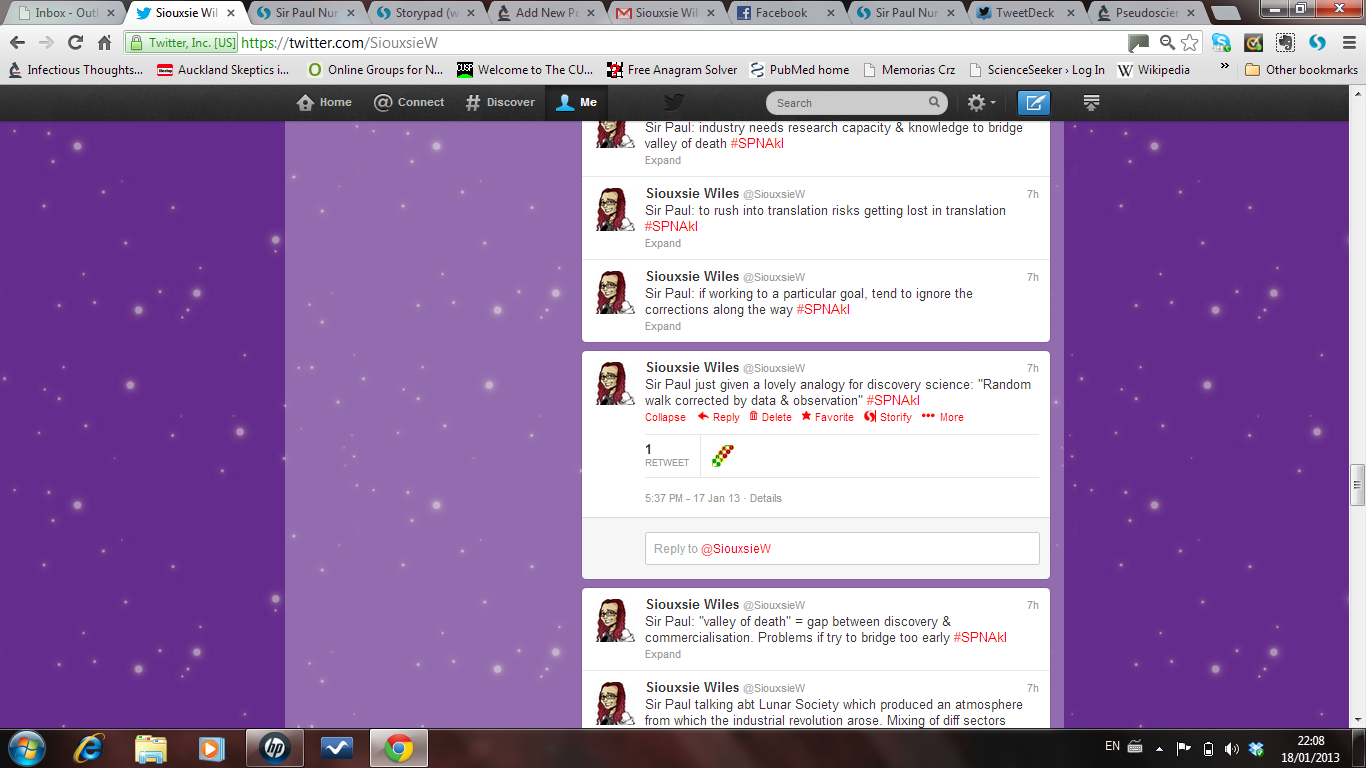Open the browser home page
This screenshot has width=1366, height=768.
[104, 43]
